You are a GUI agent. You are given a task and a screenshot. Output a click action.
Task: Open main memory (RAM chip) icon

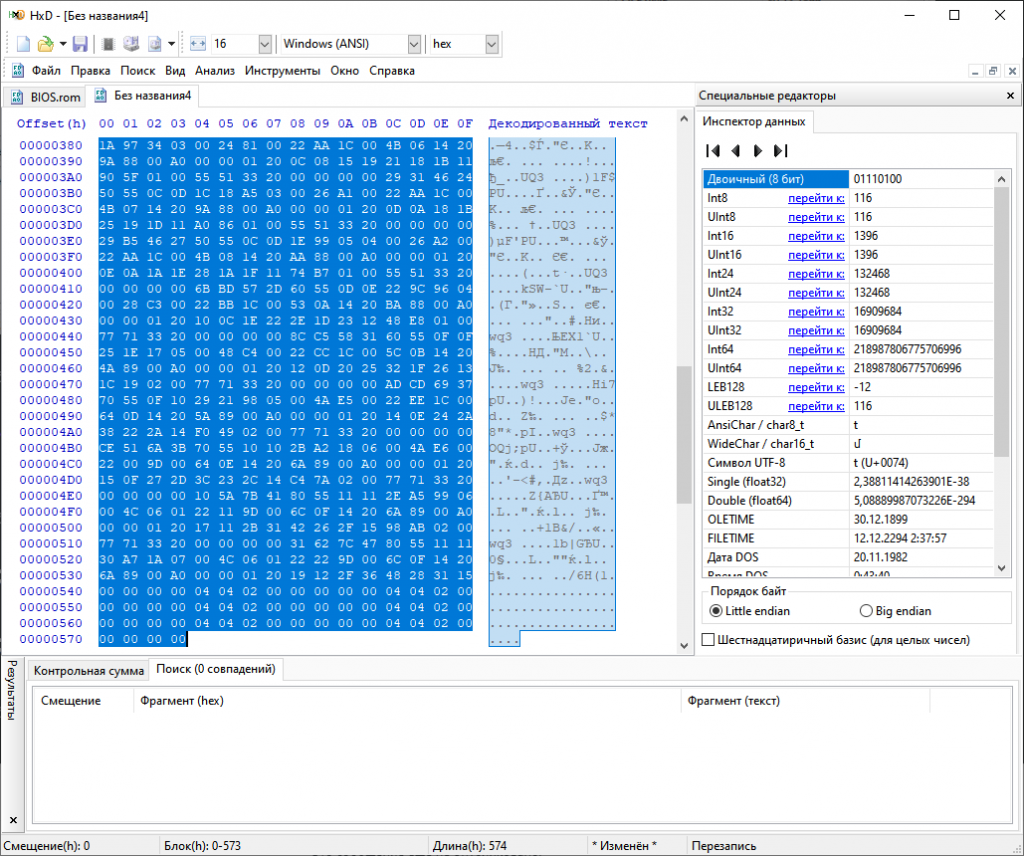pos(108,44)
